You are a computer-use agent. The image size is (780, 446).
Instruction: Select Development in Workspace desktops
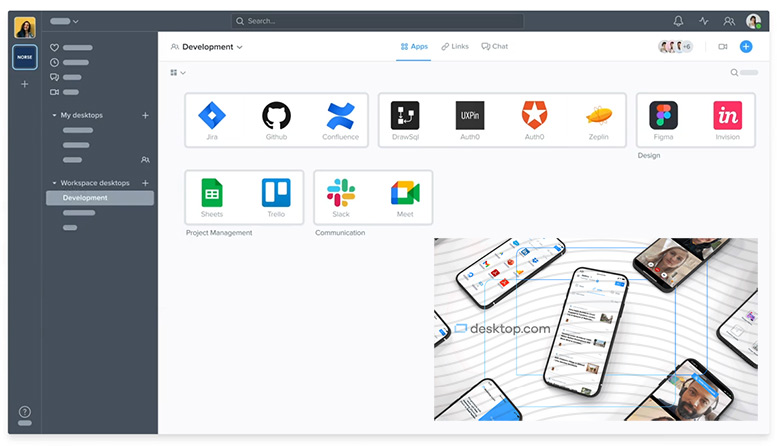click(99, 198)
